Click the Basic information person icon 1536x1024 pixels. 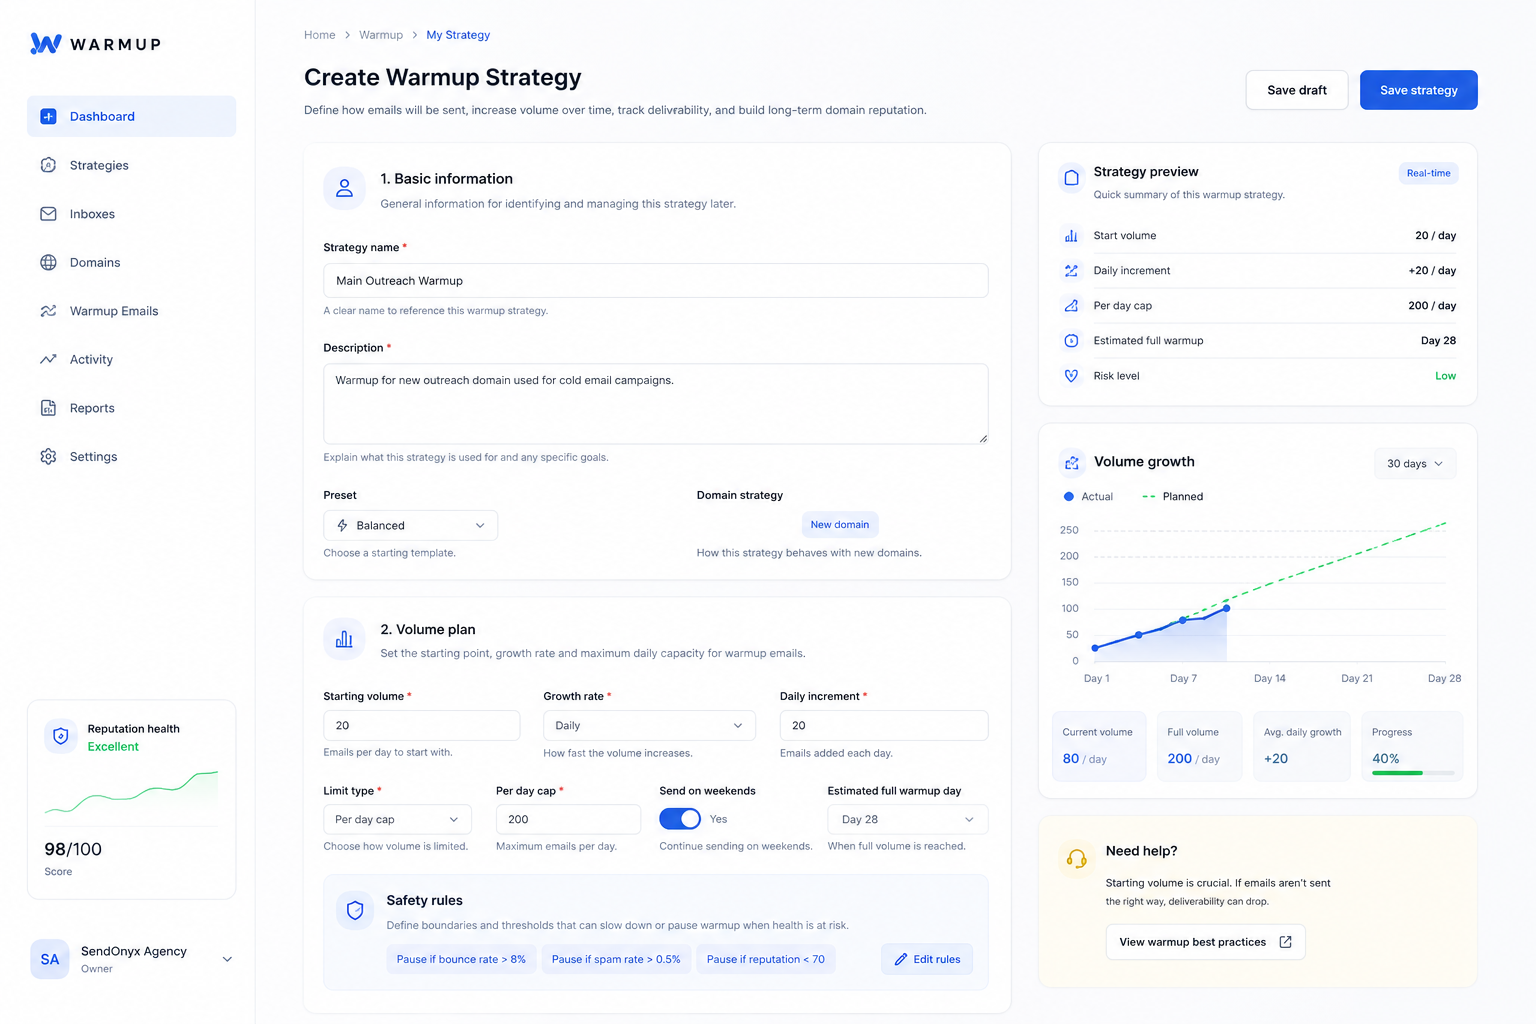point(344,188)
